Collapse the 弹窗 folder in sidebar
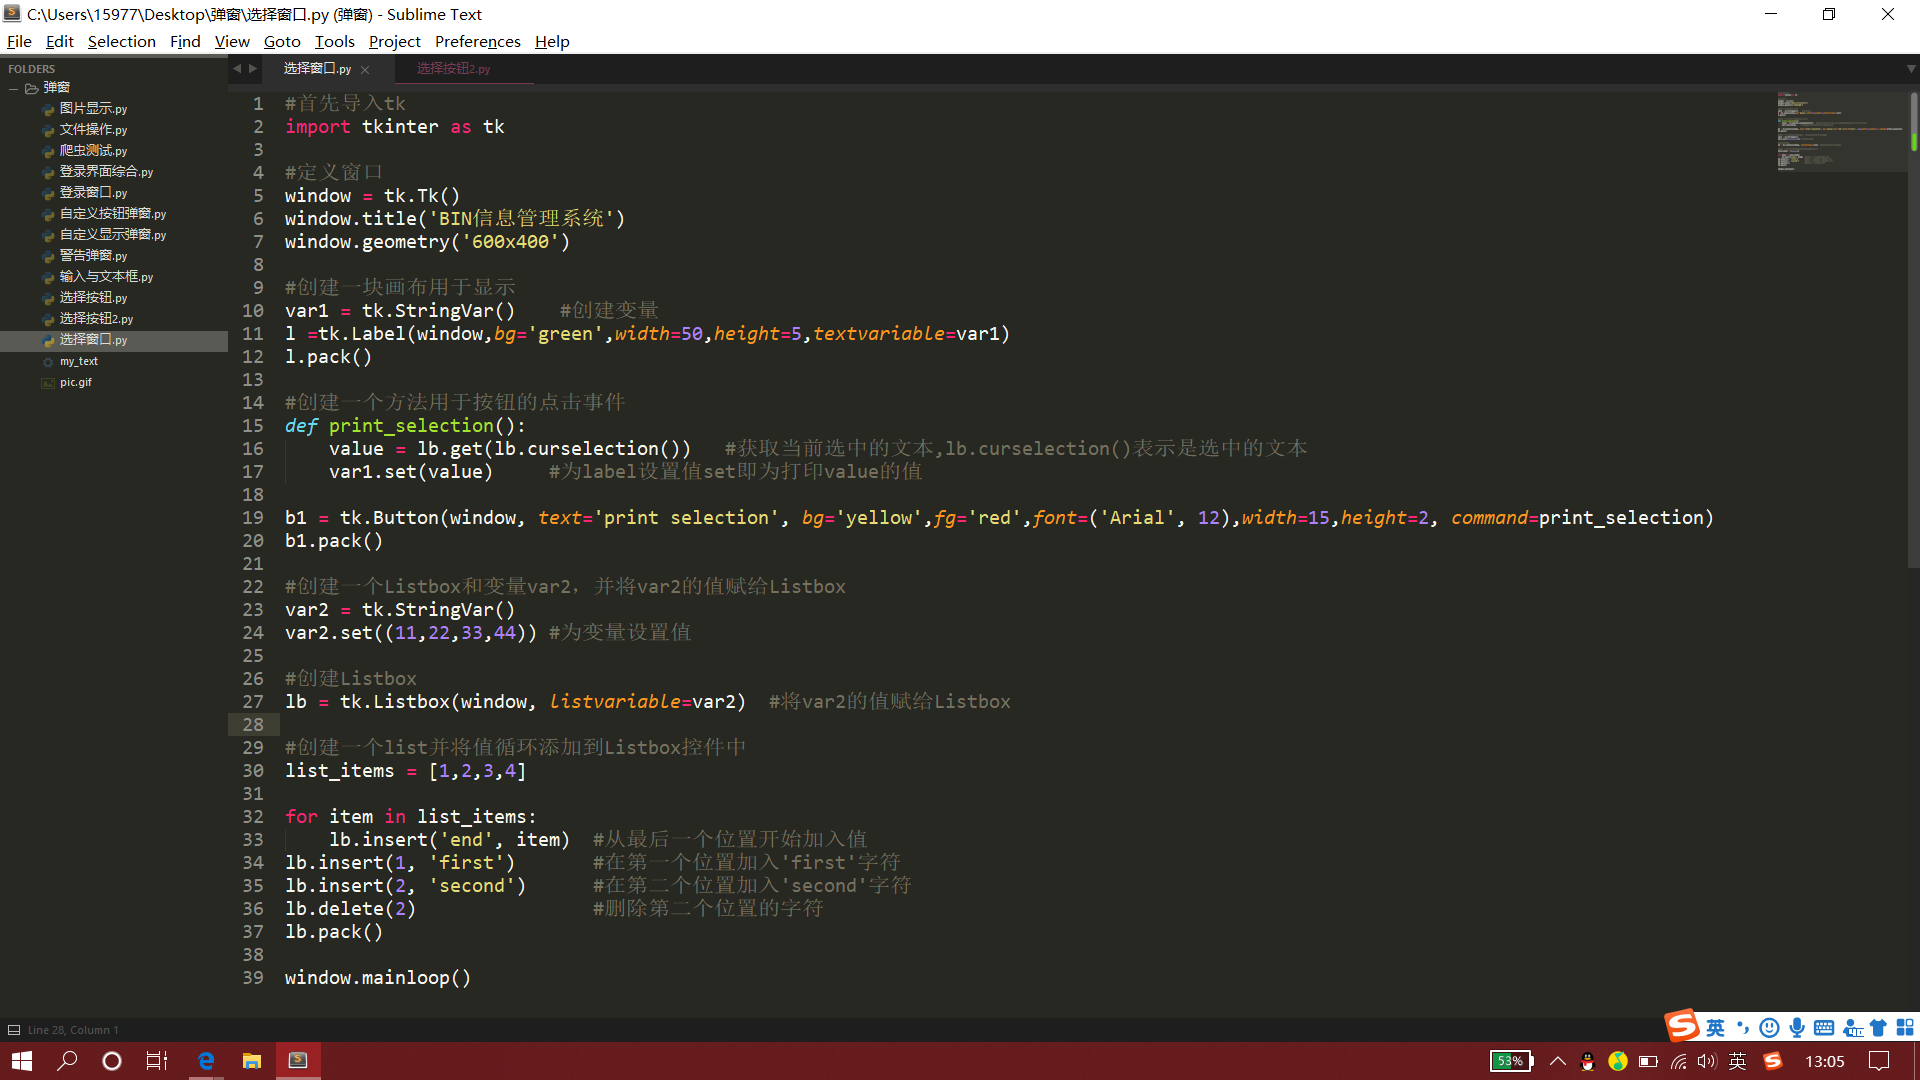 14,88
